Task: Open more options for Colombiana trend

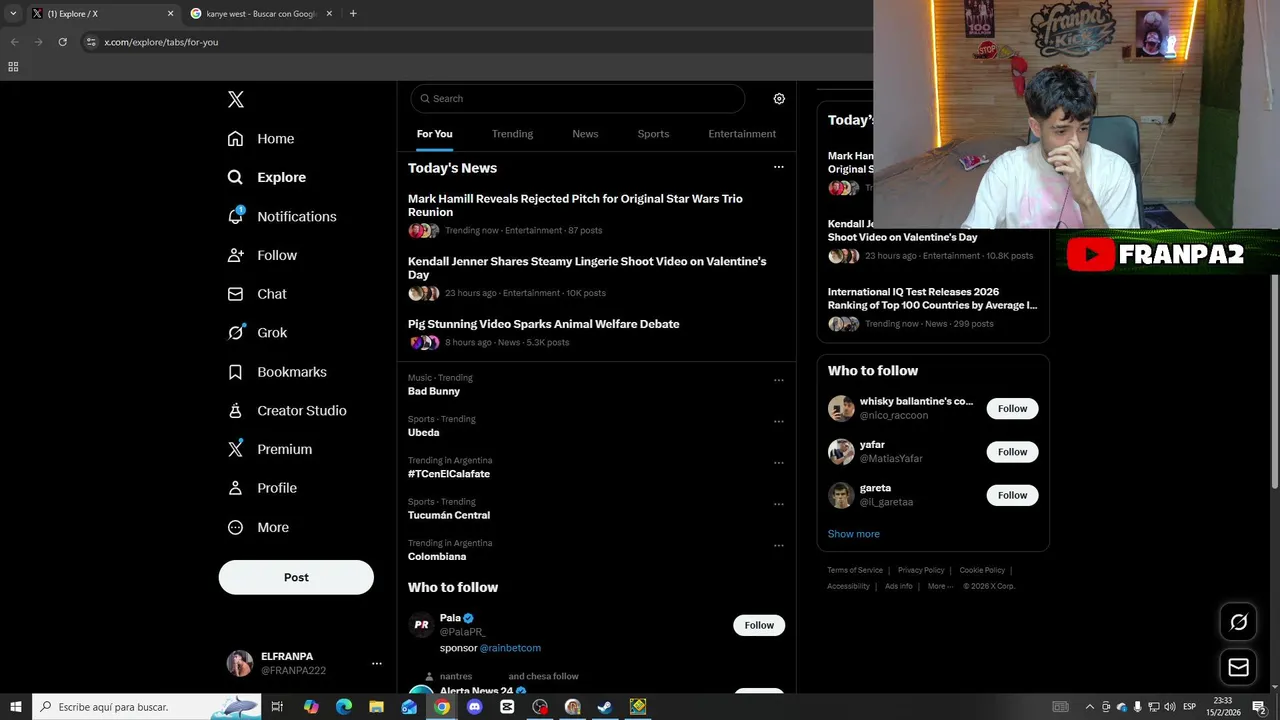Action: [779, 546]
